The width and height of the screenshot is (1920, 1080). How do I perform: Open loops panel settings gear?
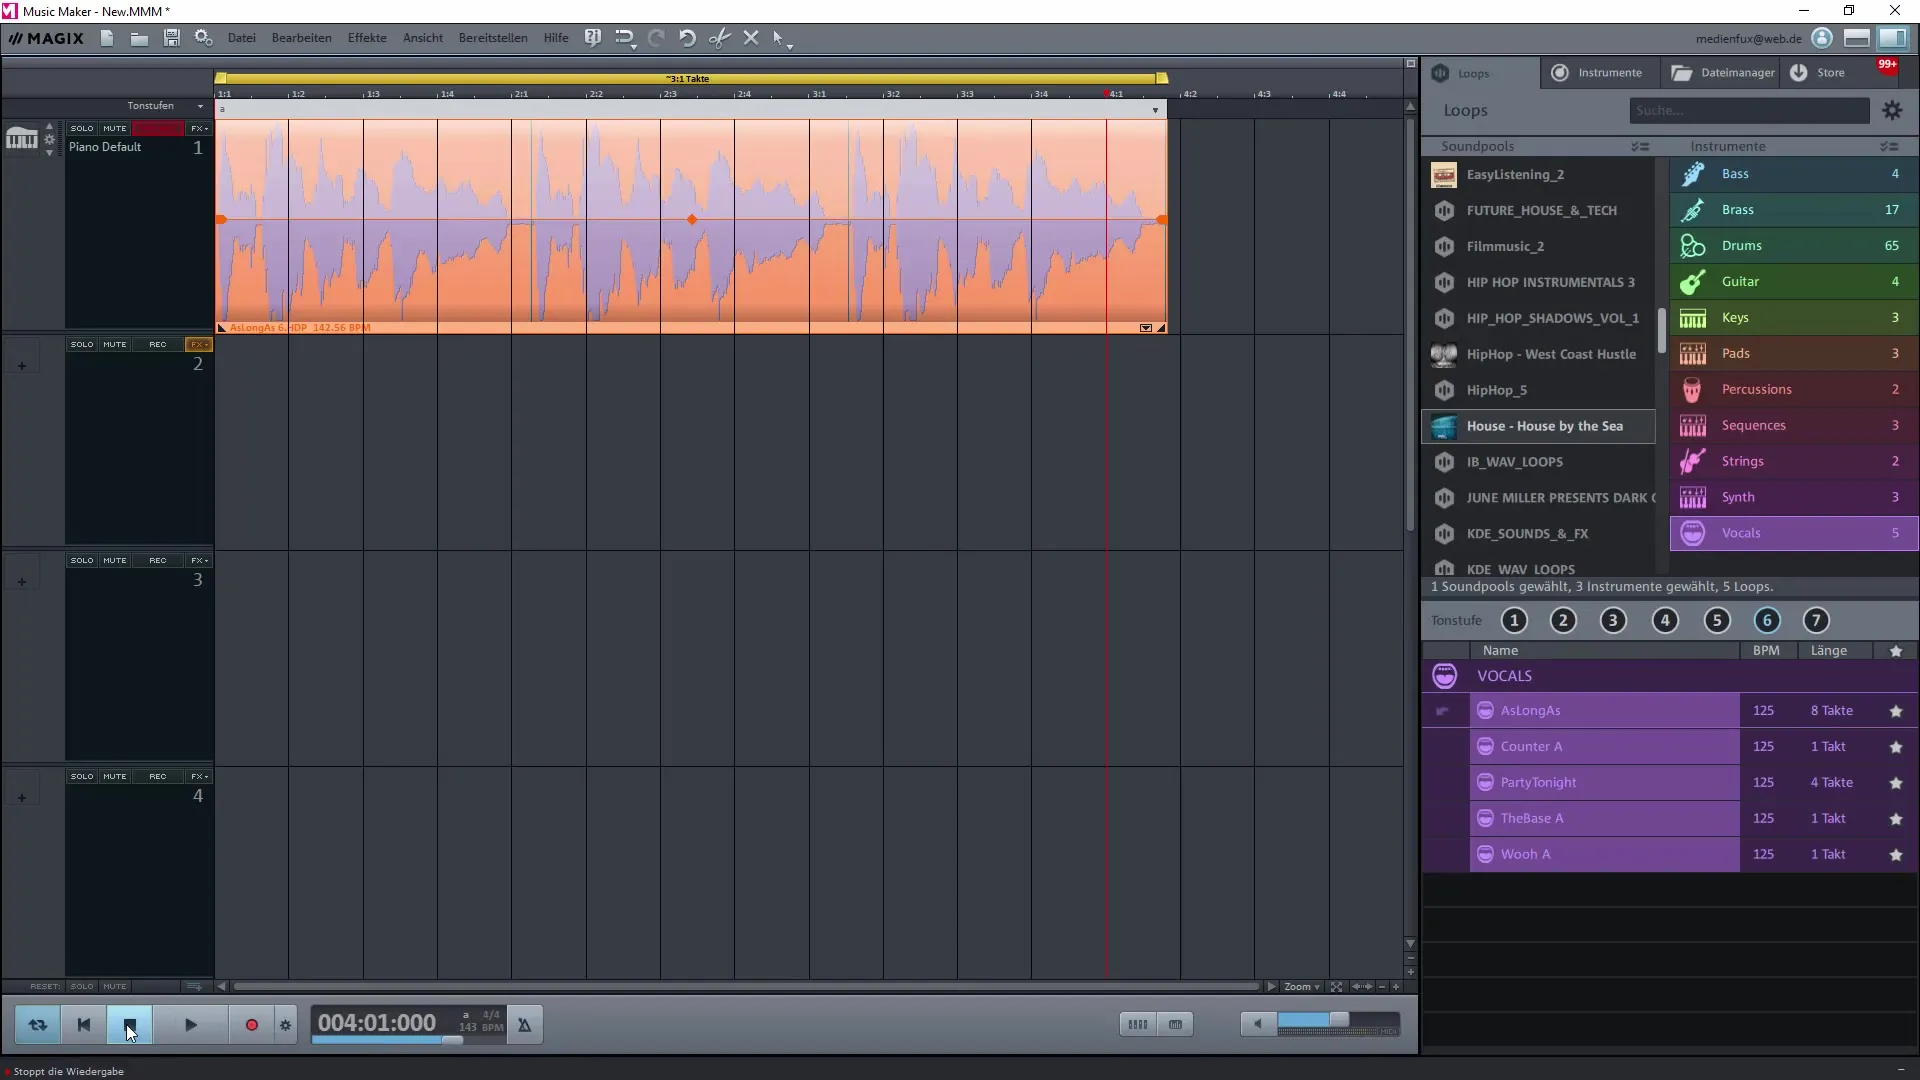coord(1892,111)
